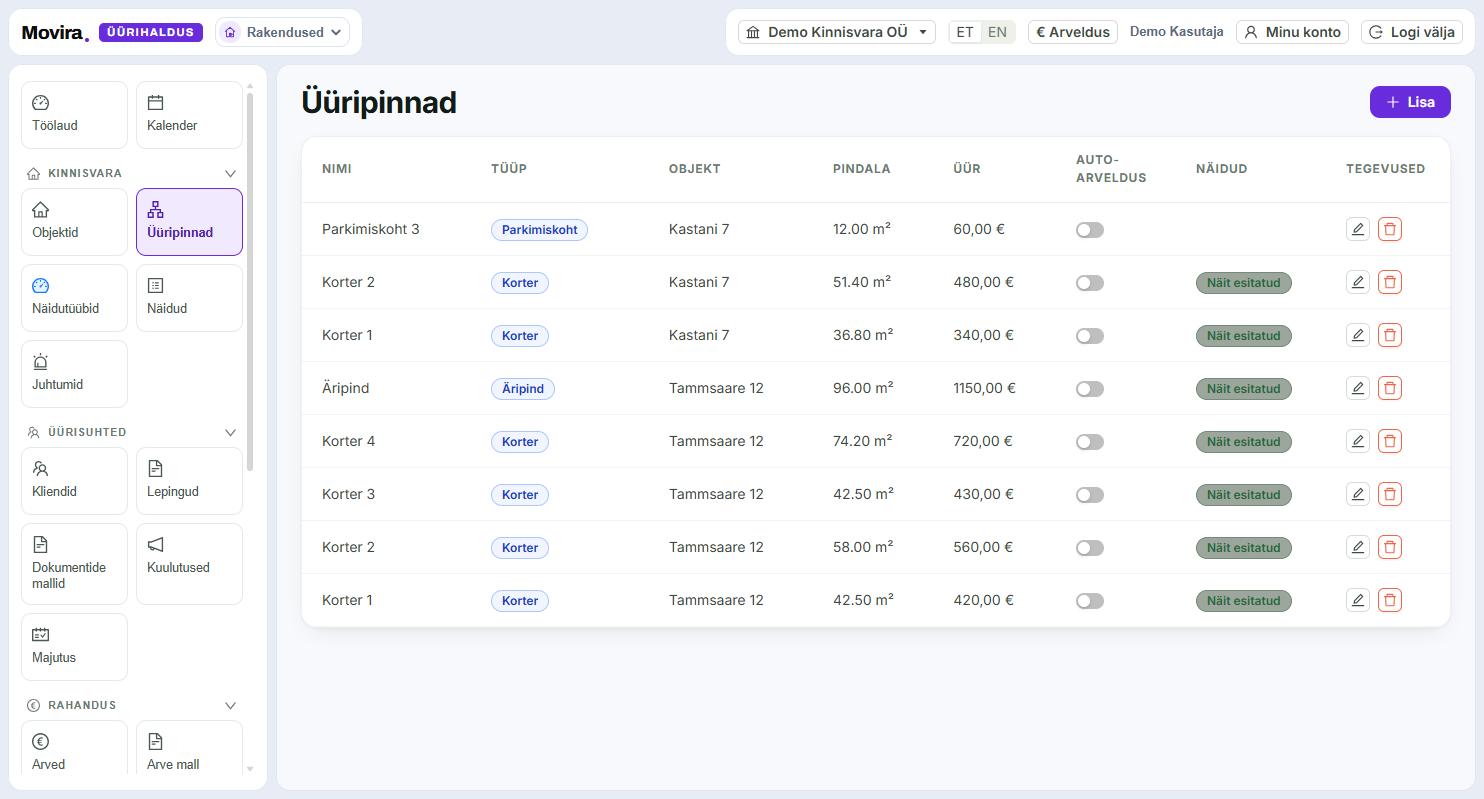Open Juhtumid incidents tile
This screenshot has height=799, width=1484.
(x=74, y=374)
